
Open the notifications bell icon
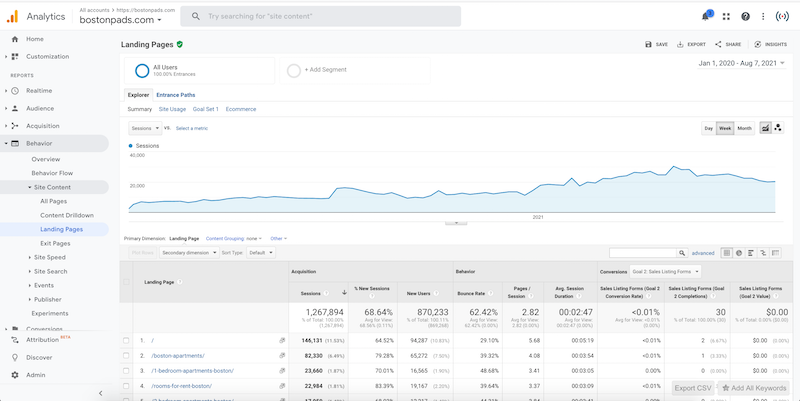pyautogui.click(x=705, y=16)
